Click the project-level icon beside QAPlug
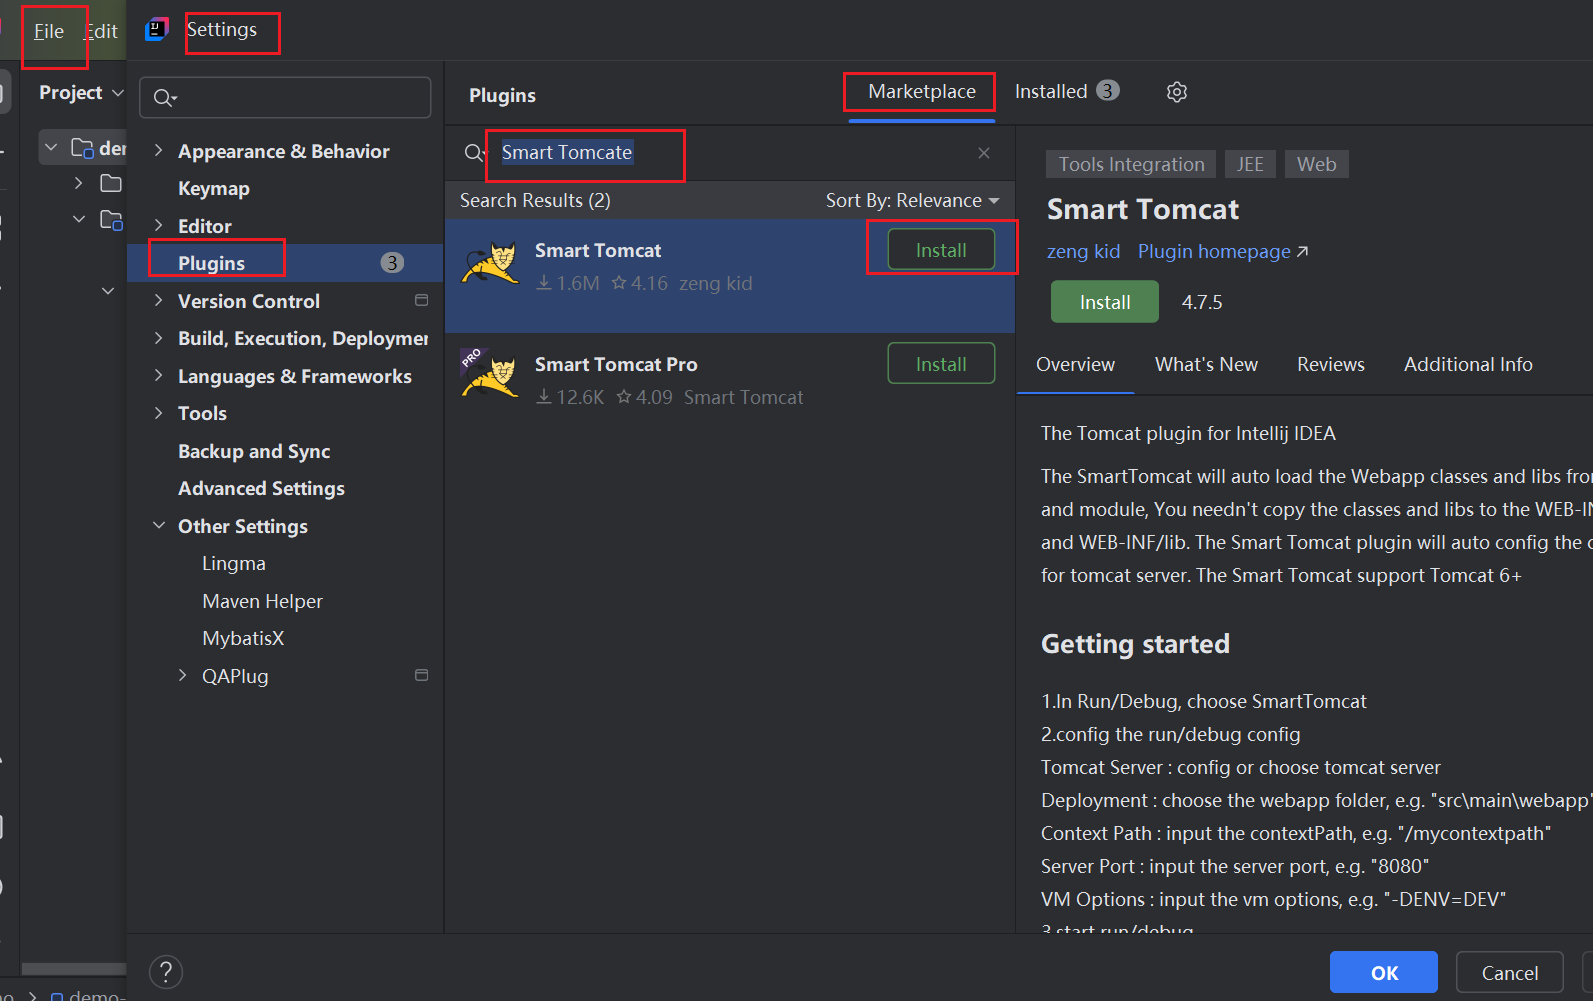 pos(421,675)
